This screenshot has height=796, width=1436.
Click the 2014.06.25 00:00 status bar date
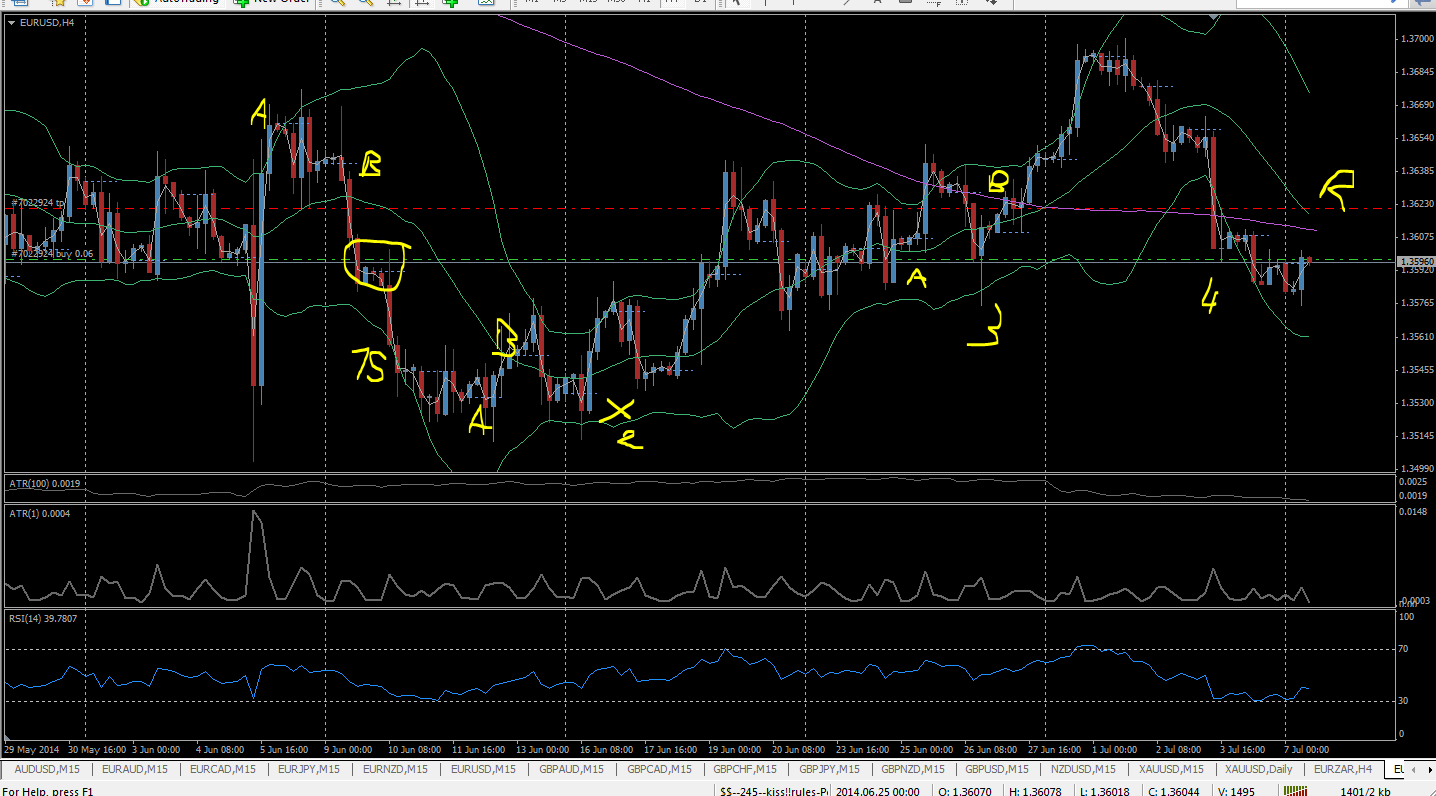tap(877, 791)
